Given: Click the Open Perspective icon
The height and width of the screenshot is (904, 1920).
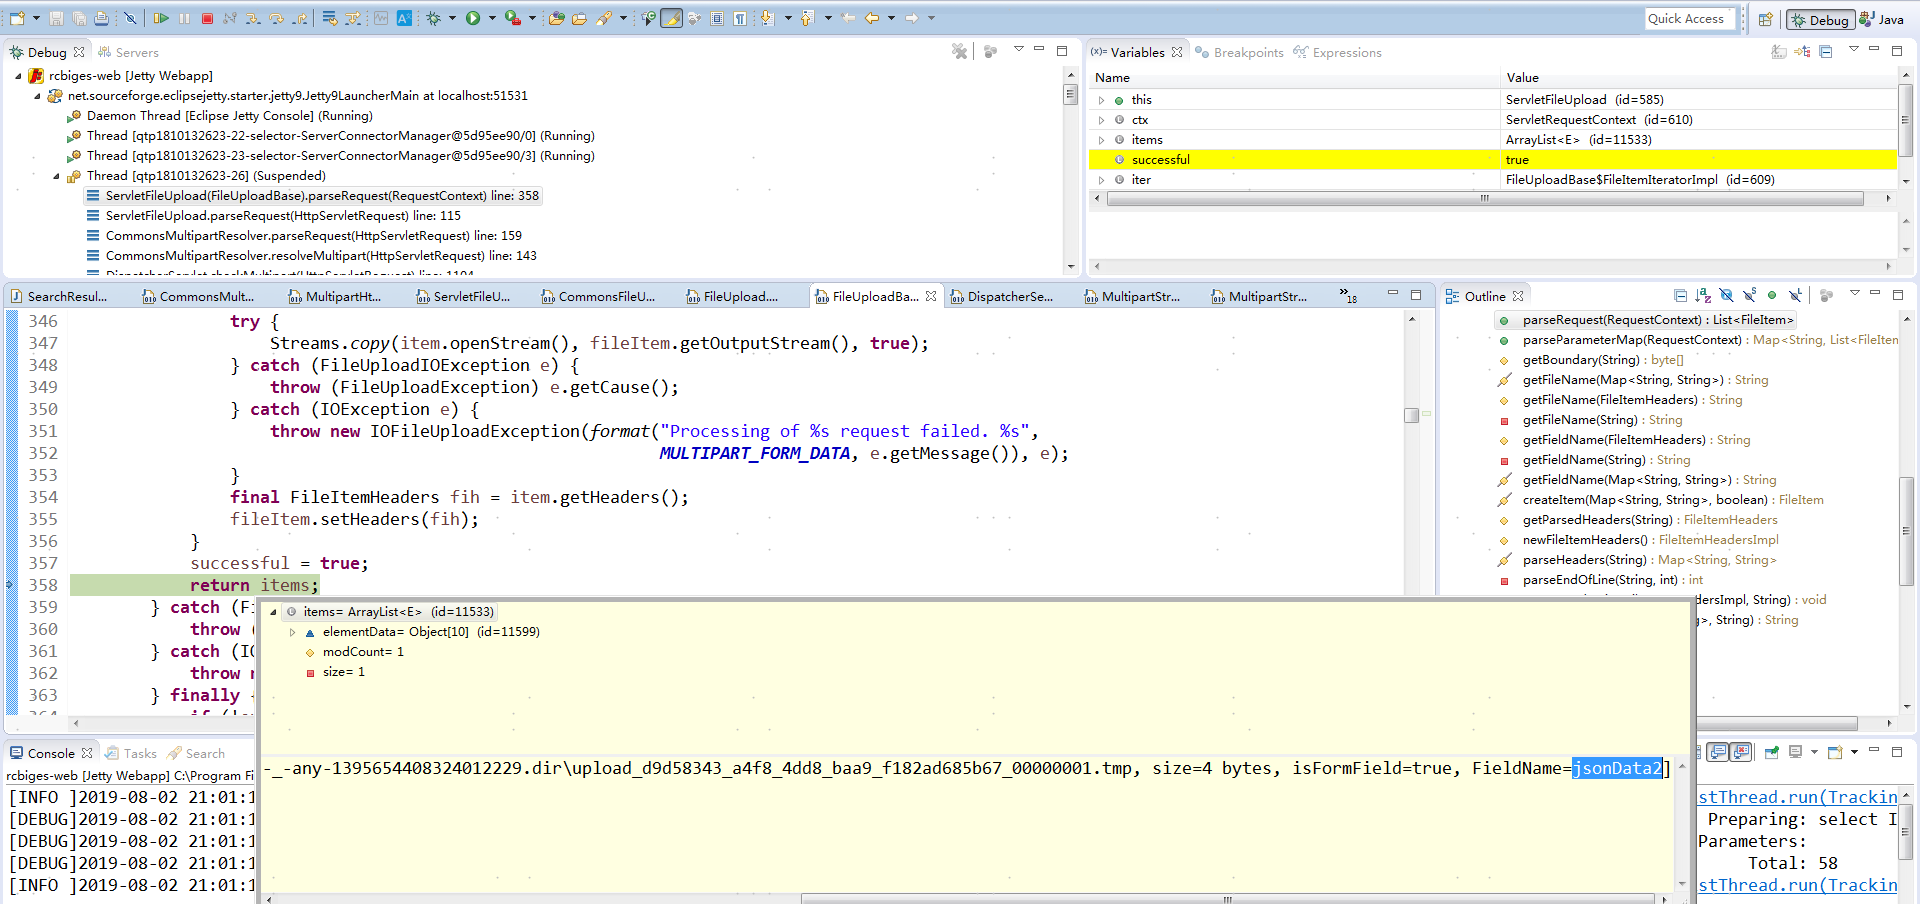Looking at the screenshot, I should (1766, 19).
